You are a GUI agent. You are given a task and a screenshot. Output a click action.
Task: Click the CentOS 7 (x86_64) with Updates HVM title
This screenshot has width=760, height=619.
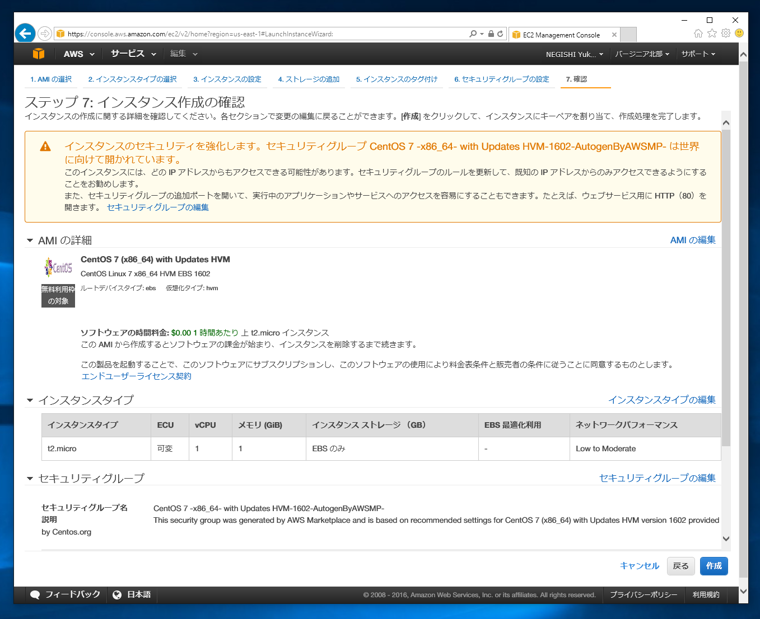click(x=155, y=259)
